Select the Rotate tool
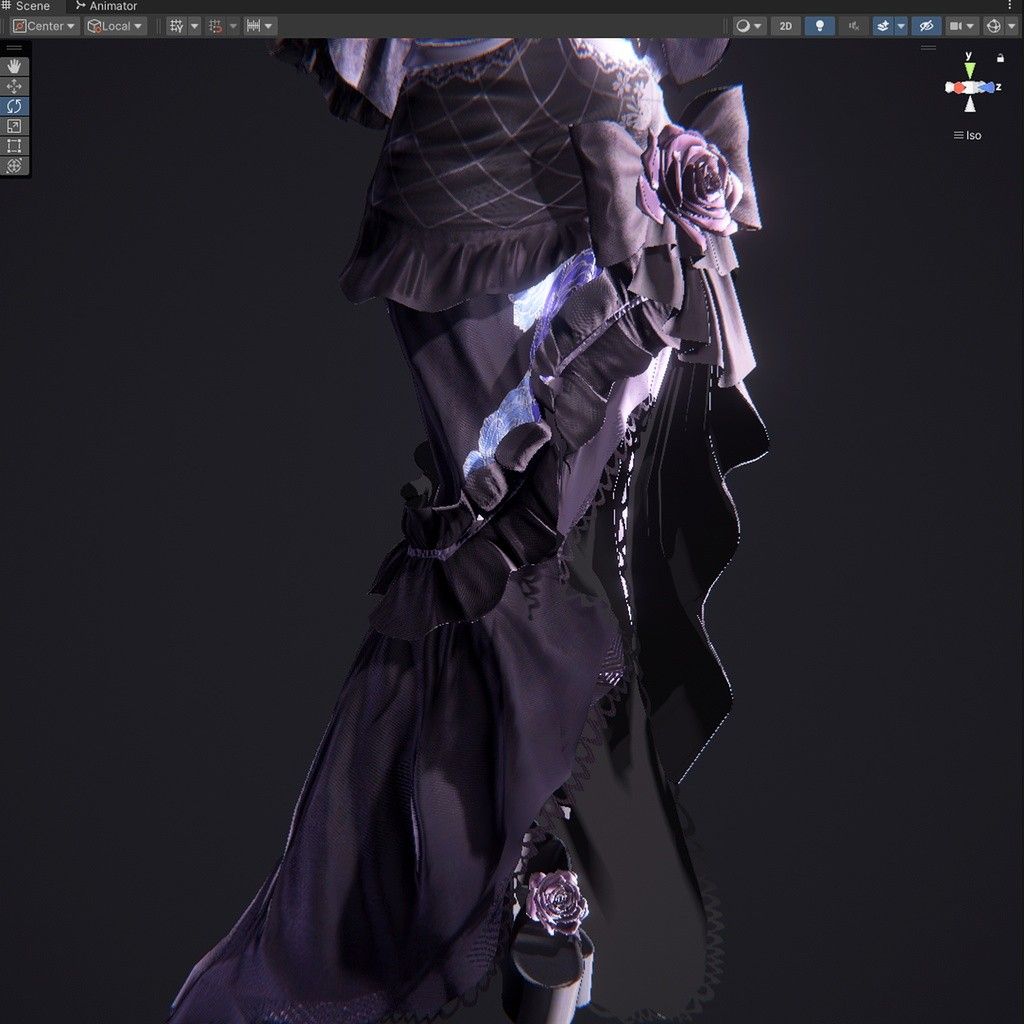This screenshot has width=1024, height=1024. [x=14, y=106]
